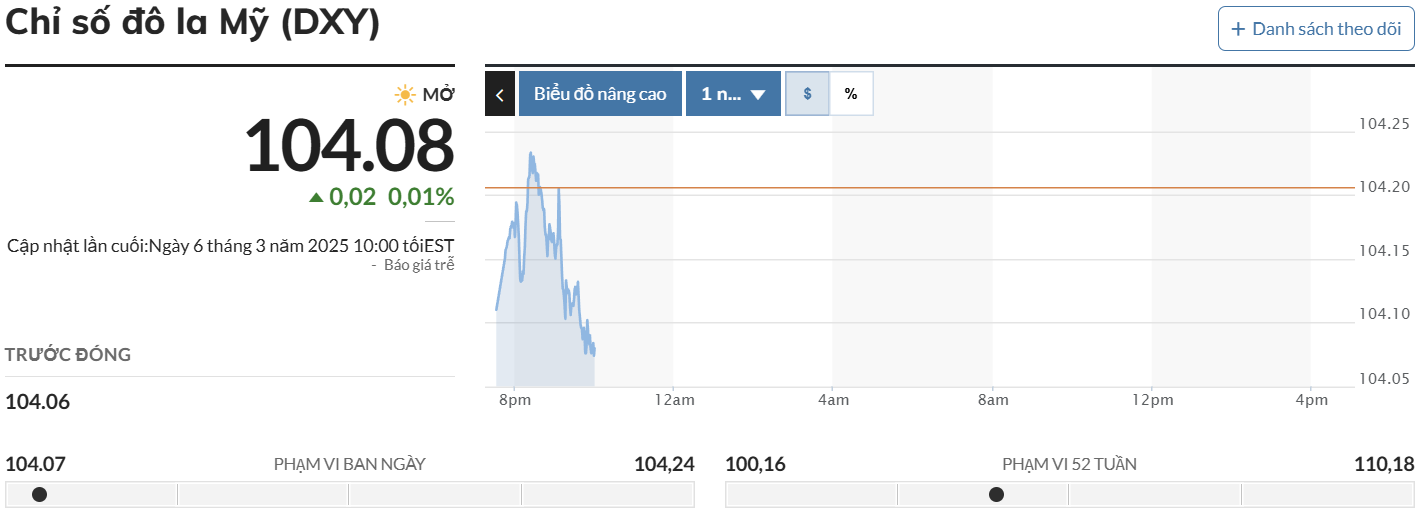Click the Chỉ số đô la Mỹ (DXY) heading
This screenshot has height=517, width=1421.
point(193,24)
